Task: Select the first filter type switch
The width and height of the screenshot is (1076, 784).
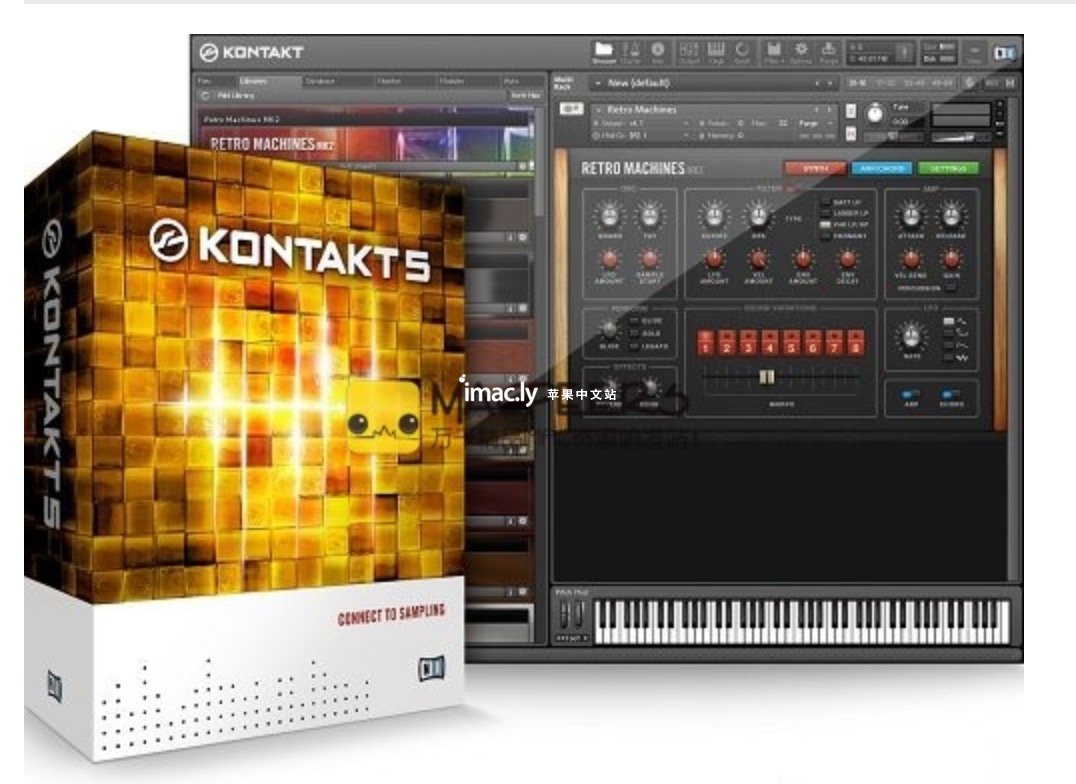Action: pos(826,203)
